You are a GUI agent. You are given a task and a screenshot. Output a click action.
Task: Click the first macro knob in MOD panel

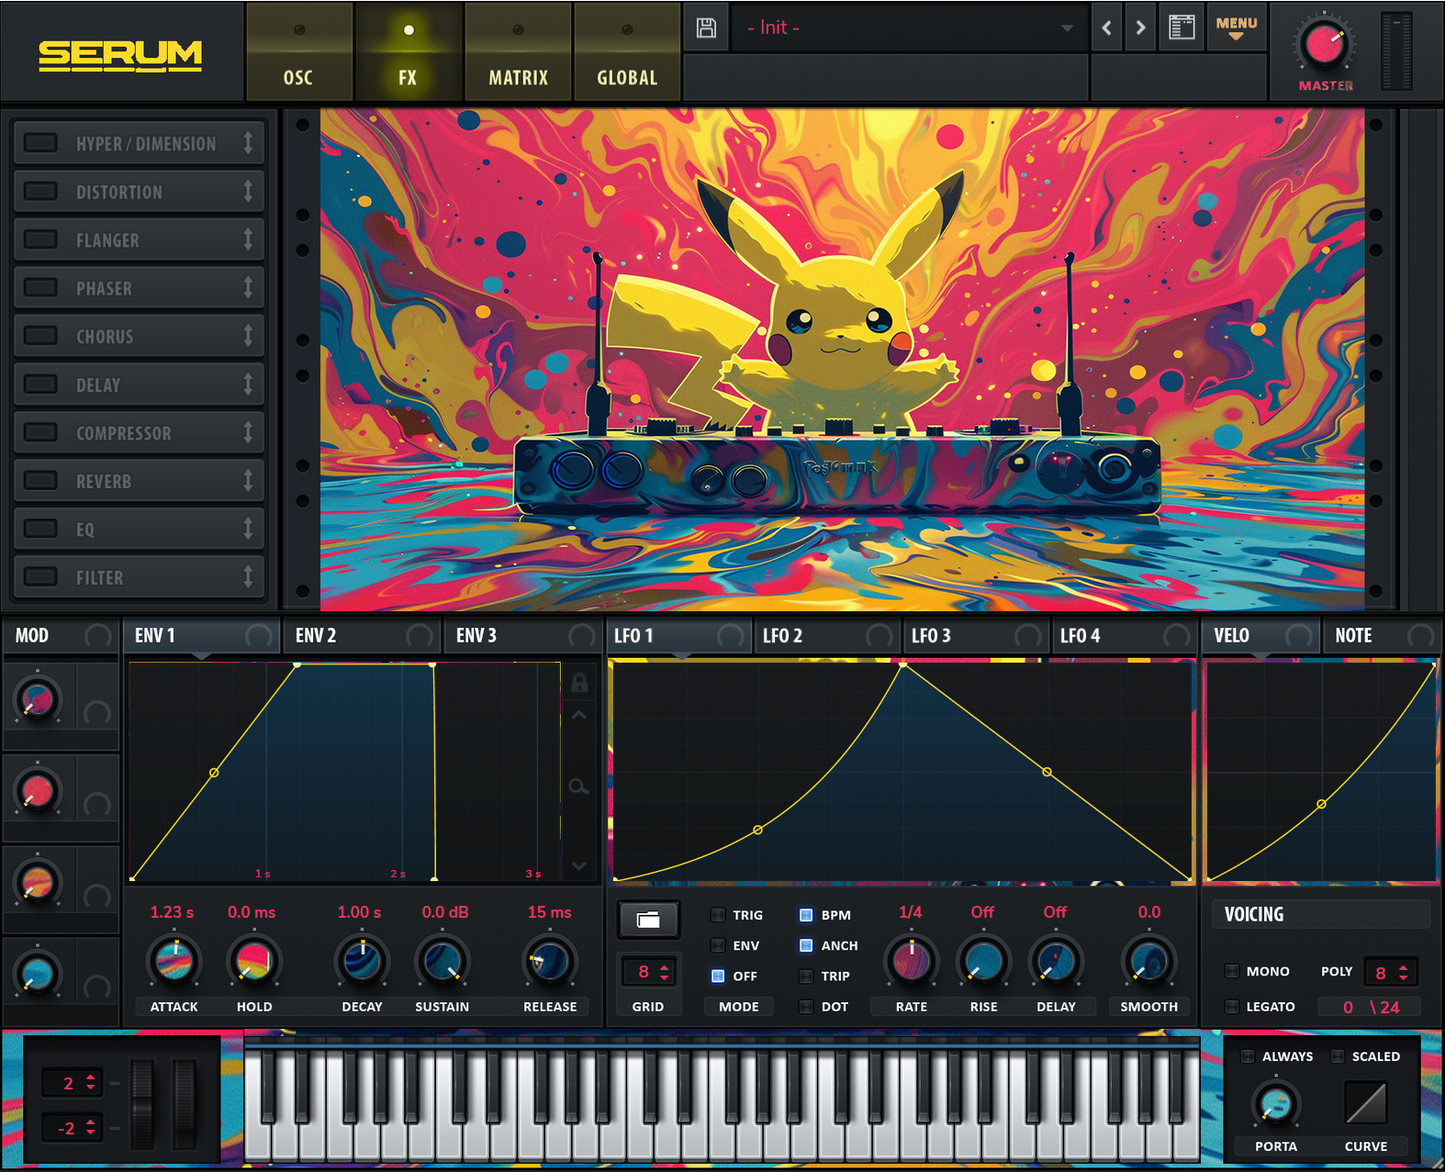click(37, 699)
